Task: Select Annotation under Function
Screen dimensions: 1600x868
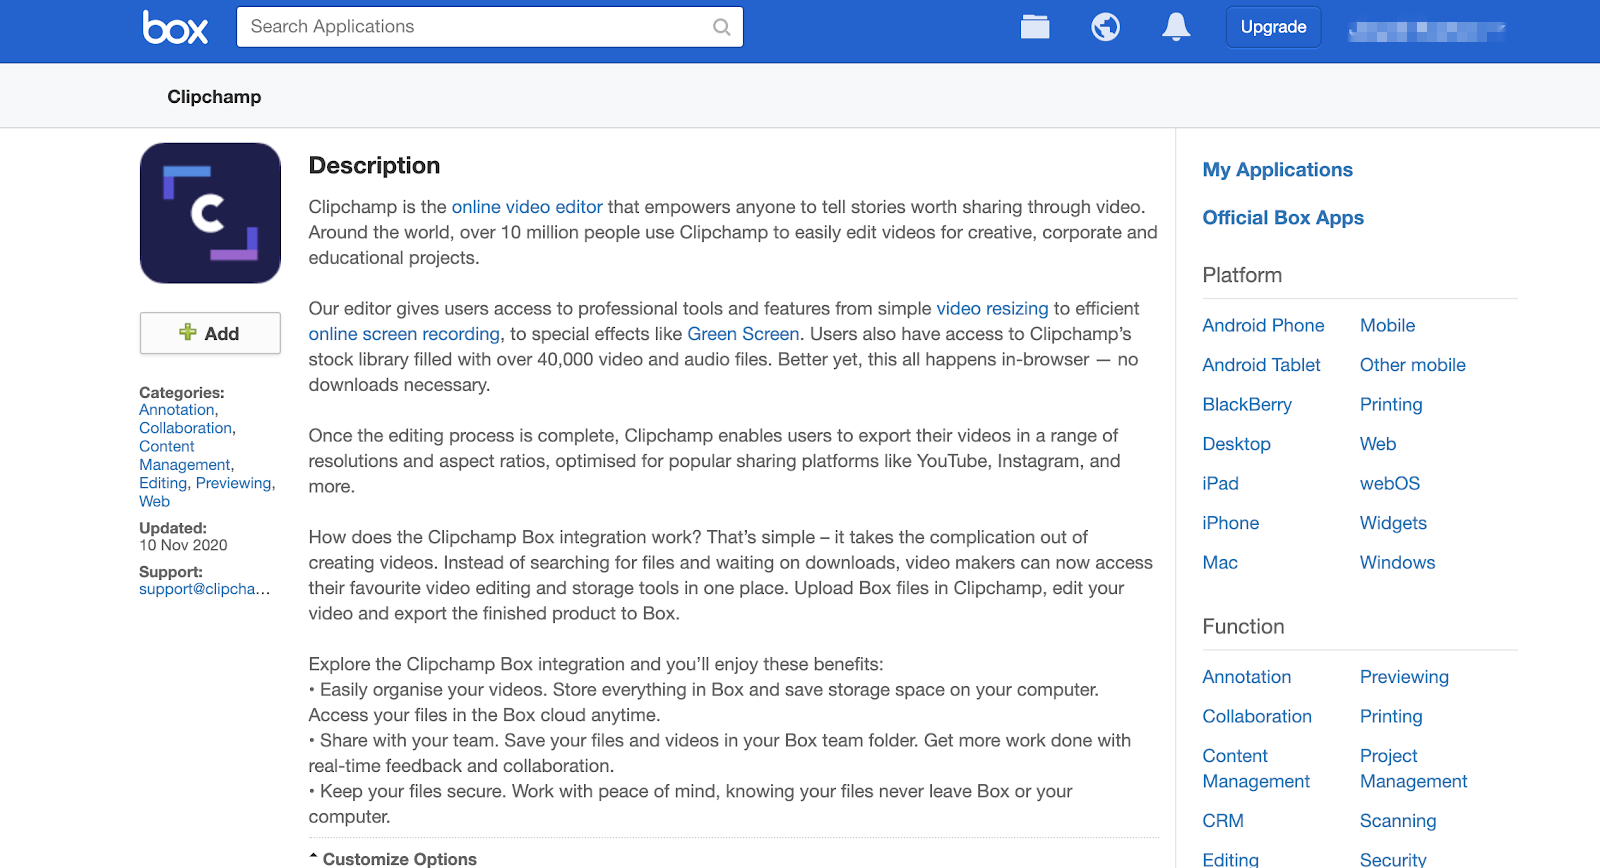Action: (1246, 677)
